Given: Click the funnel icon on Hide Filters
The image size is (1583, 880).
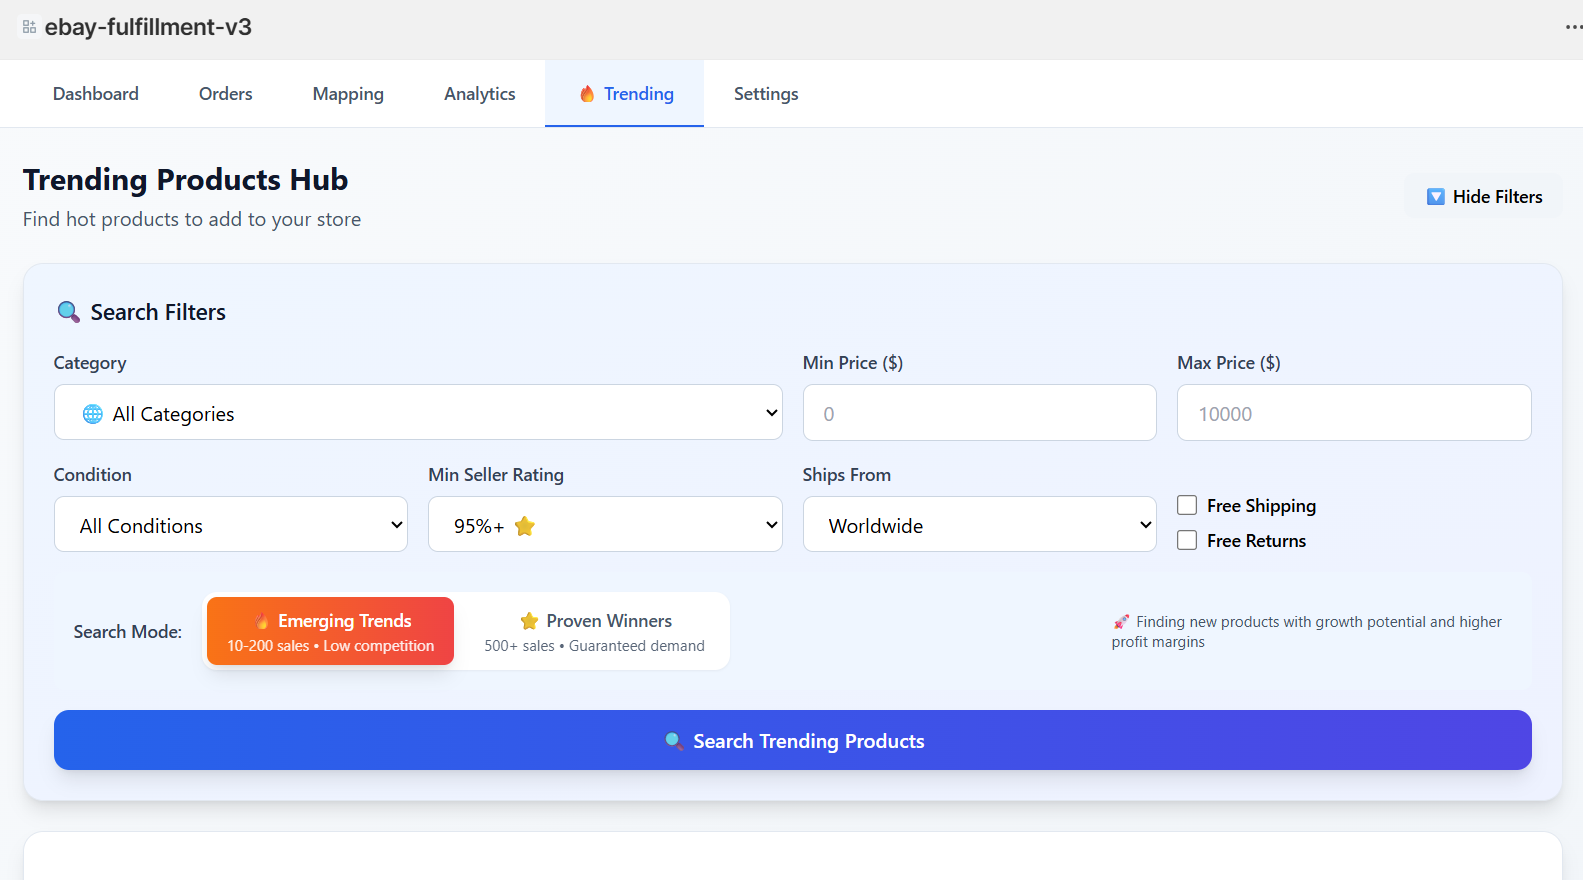Looking at the screenshot, I should (x=1435, y=197).
